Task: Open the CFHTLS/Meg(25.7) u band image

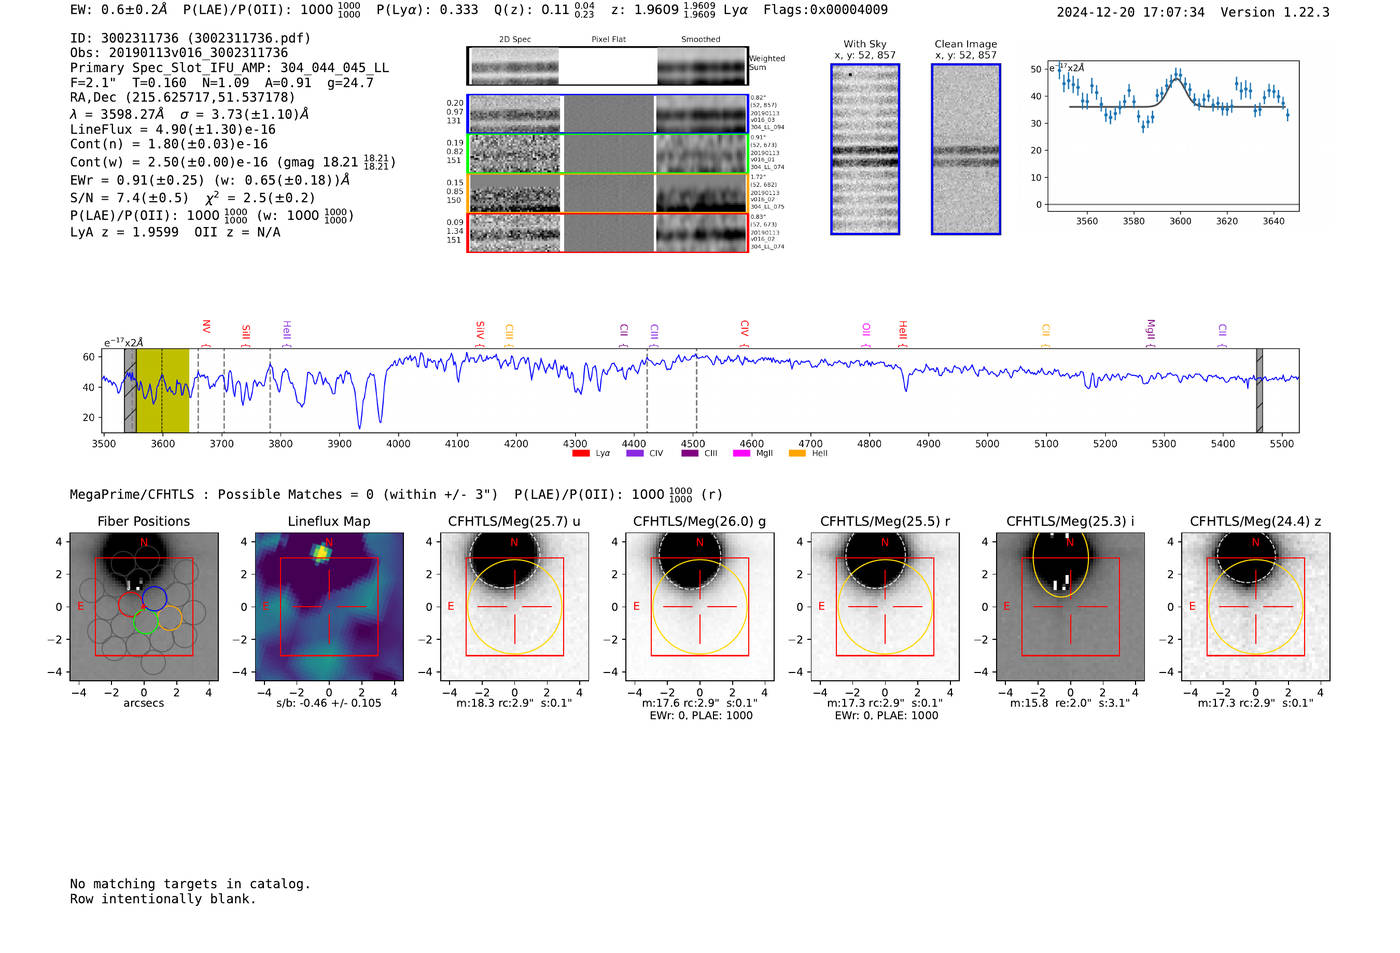Action: tap(514, 606)
